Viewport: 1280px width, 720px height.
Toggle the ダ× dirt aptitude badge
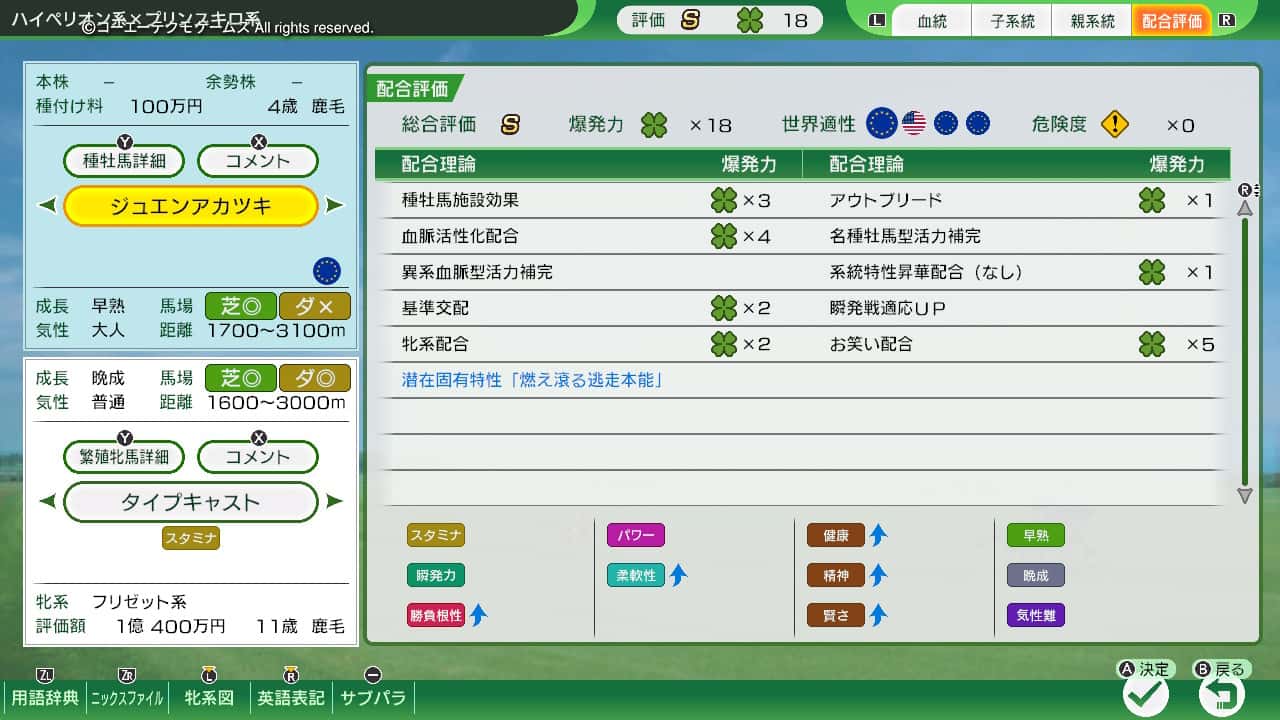(x=315, y=306)
